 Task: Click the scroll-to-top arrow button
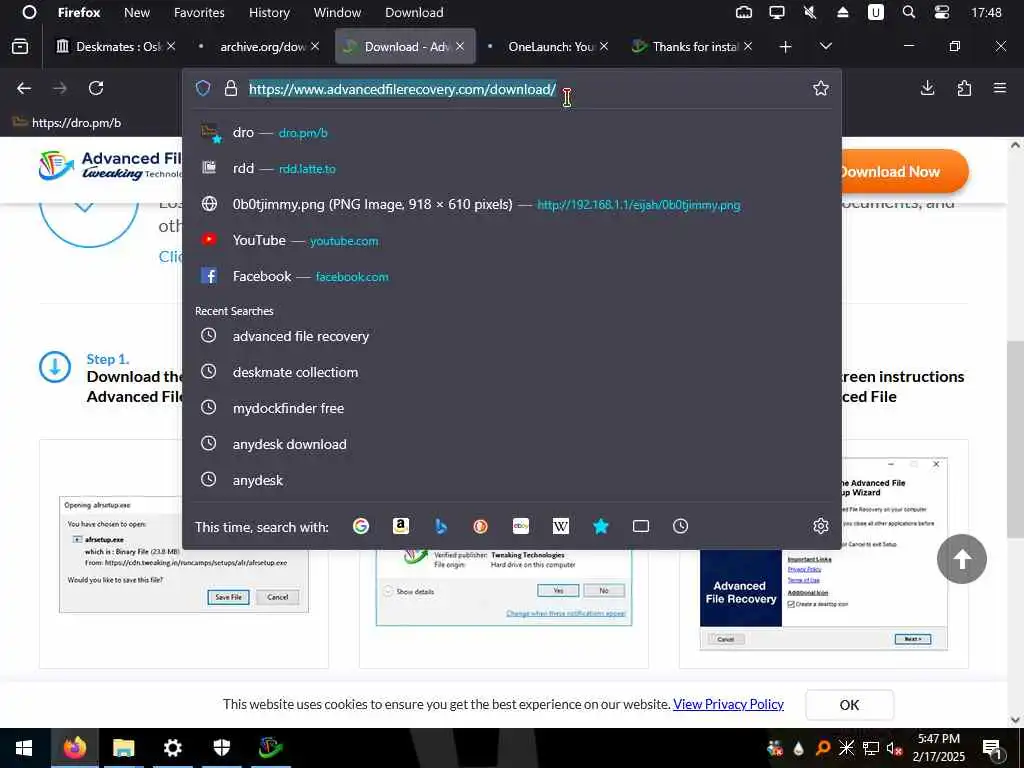coord(961,559)
